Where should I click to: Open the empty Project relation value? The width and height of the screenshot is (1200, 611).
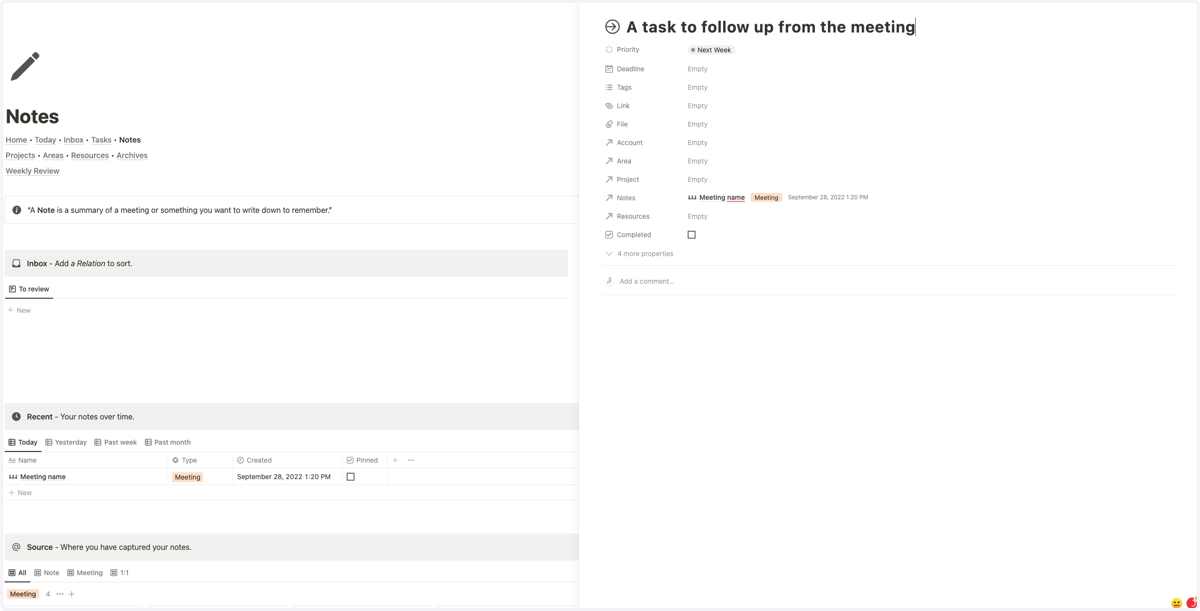697,179
